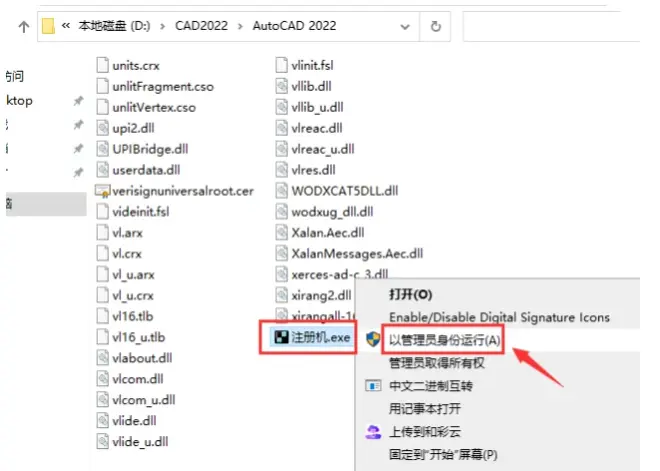Select file vlide_u.dll

click(140, 442)
